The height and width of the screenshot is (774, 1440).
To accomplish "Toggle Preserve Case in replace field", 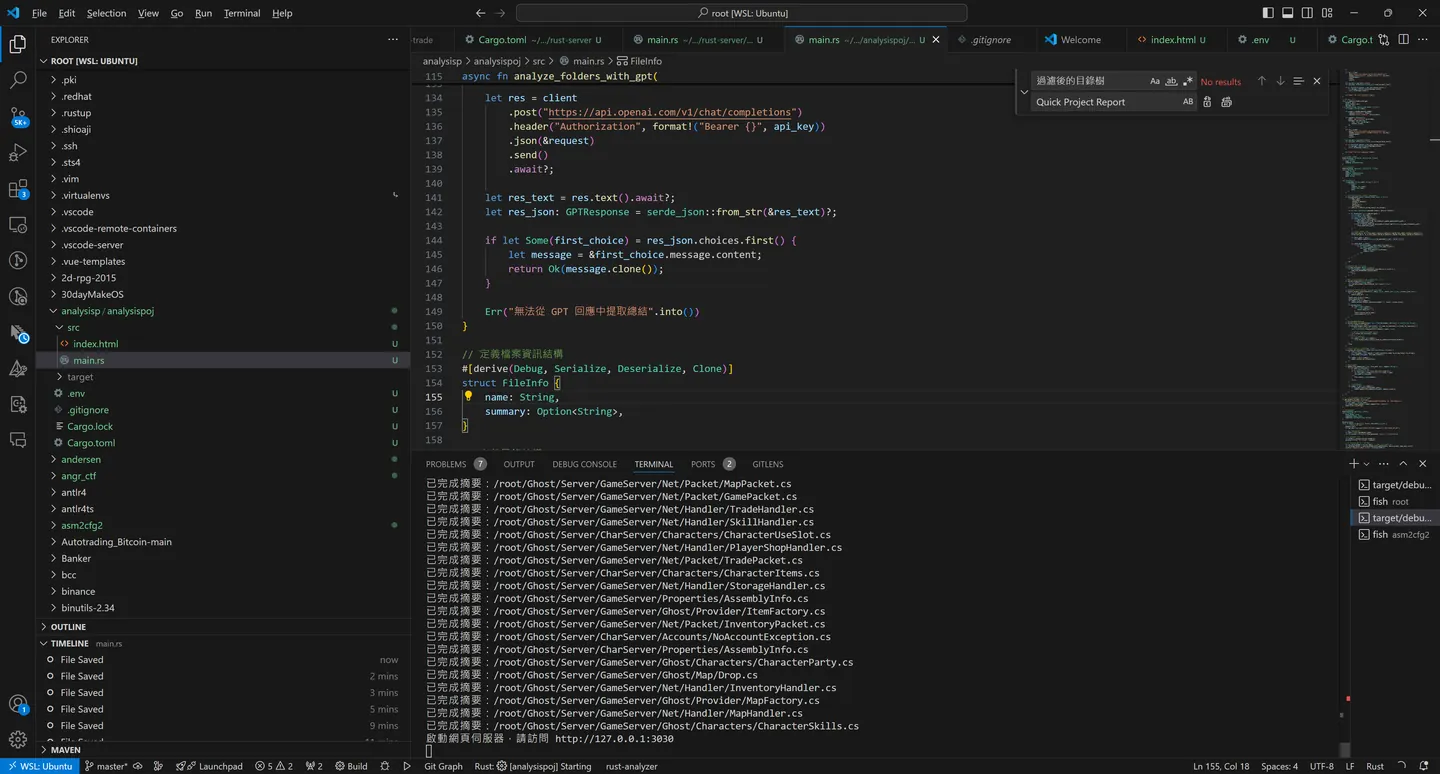I will pyautogui.click(x=1188, y=102).
